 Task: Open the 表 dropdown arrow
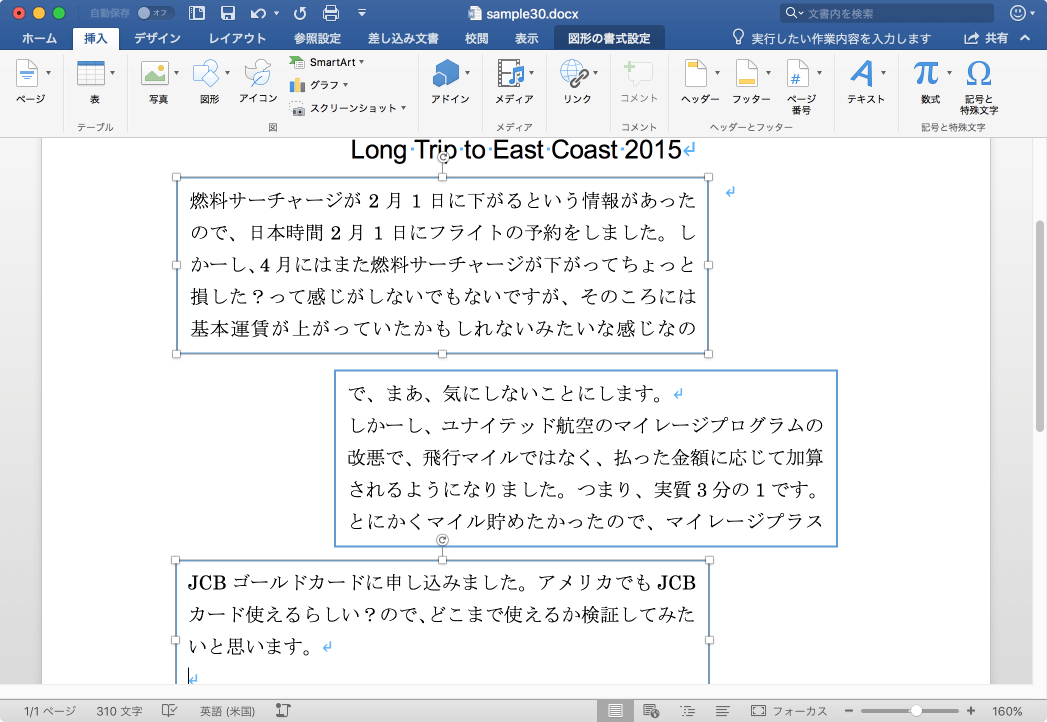point(112,72)
